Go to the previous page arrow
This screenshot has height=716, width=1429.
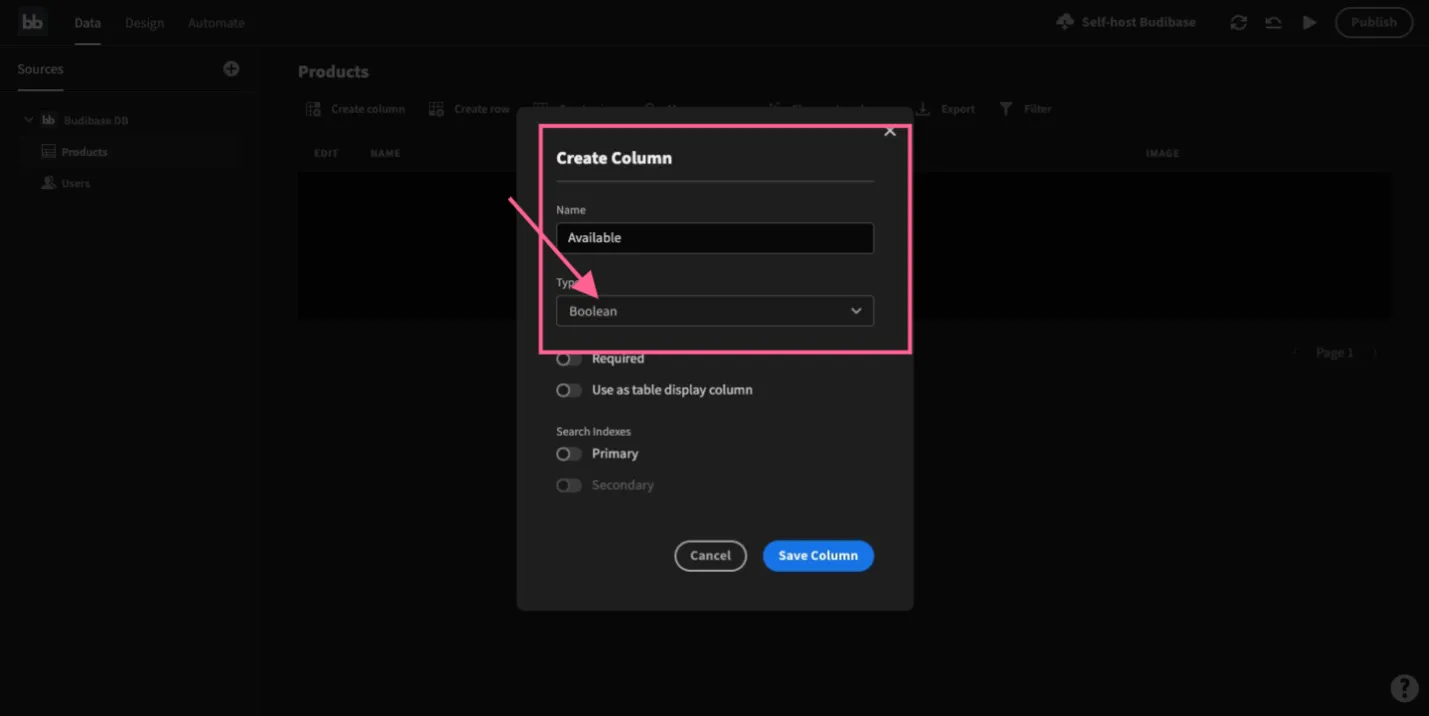pyautogui.click(x=1297, y=353)
